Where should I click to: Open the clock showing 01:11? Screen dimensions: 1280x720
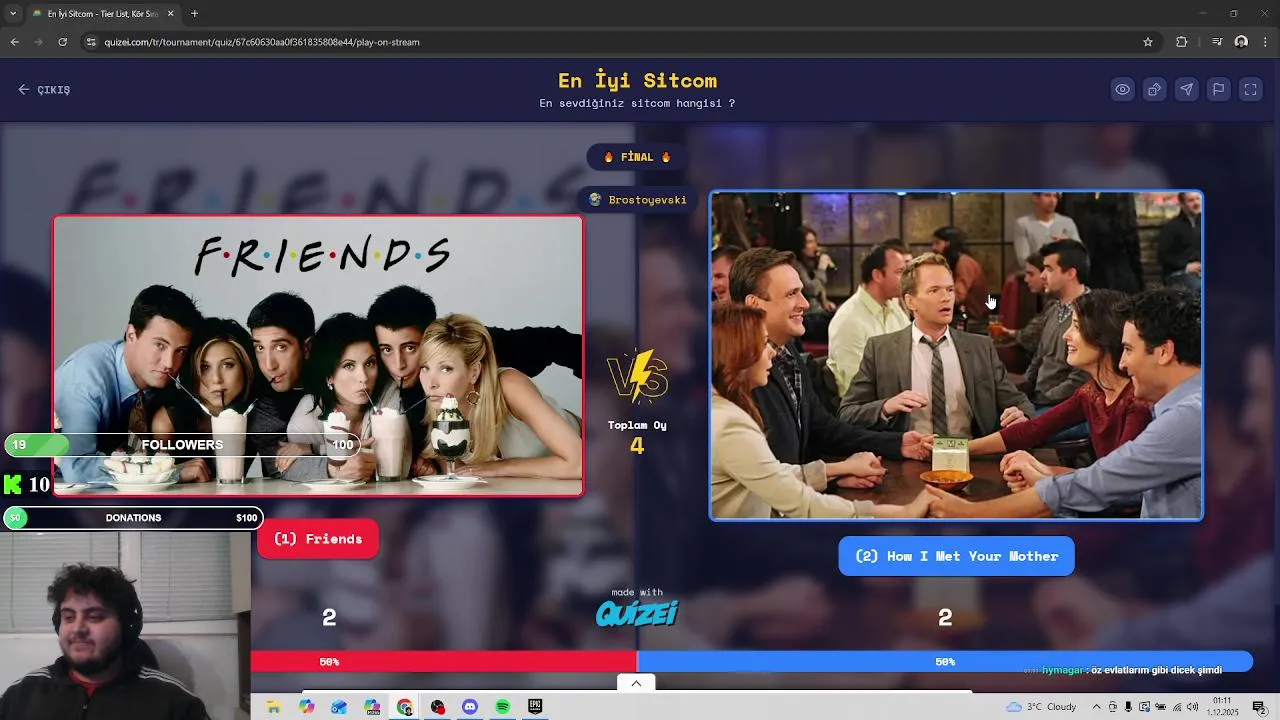coord(1223,707)
